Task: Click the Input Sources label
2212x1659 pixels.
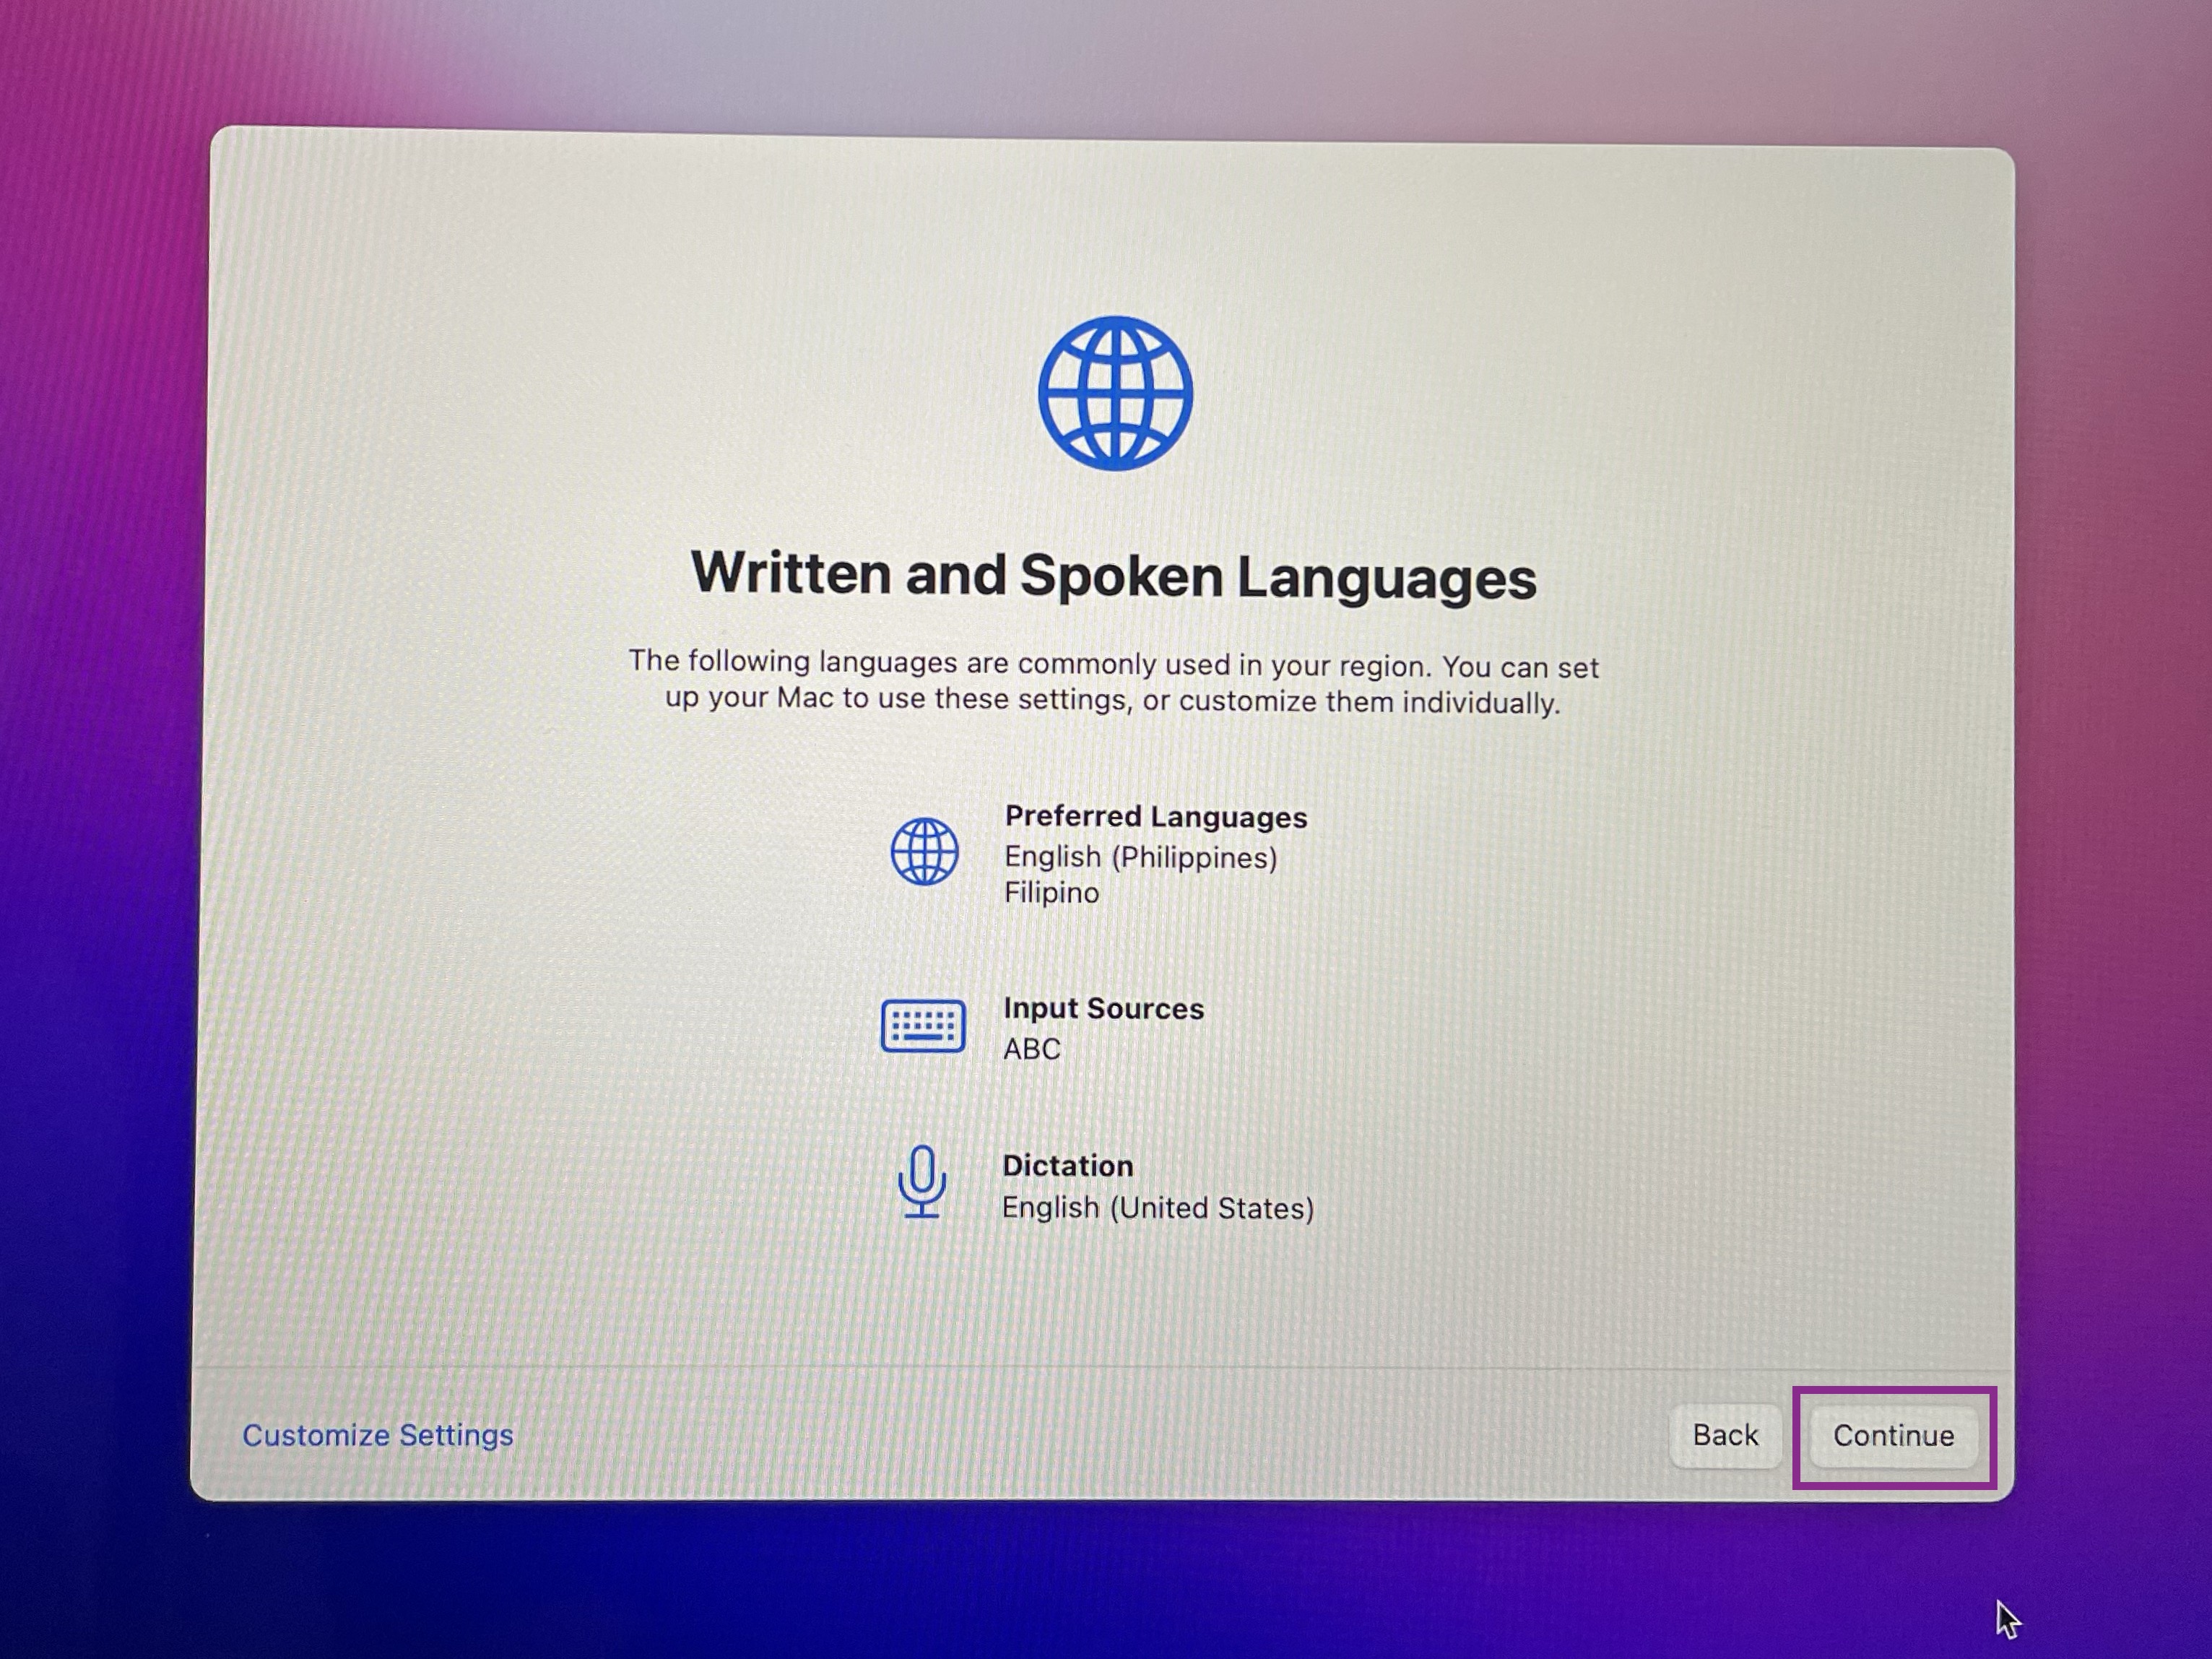Action: coord(1103,1008)
